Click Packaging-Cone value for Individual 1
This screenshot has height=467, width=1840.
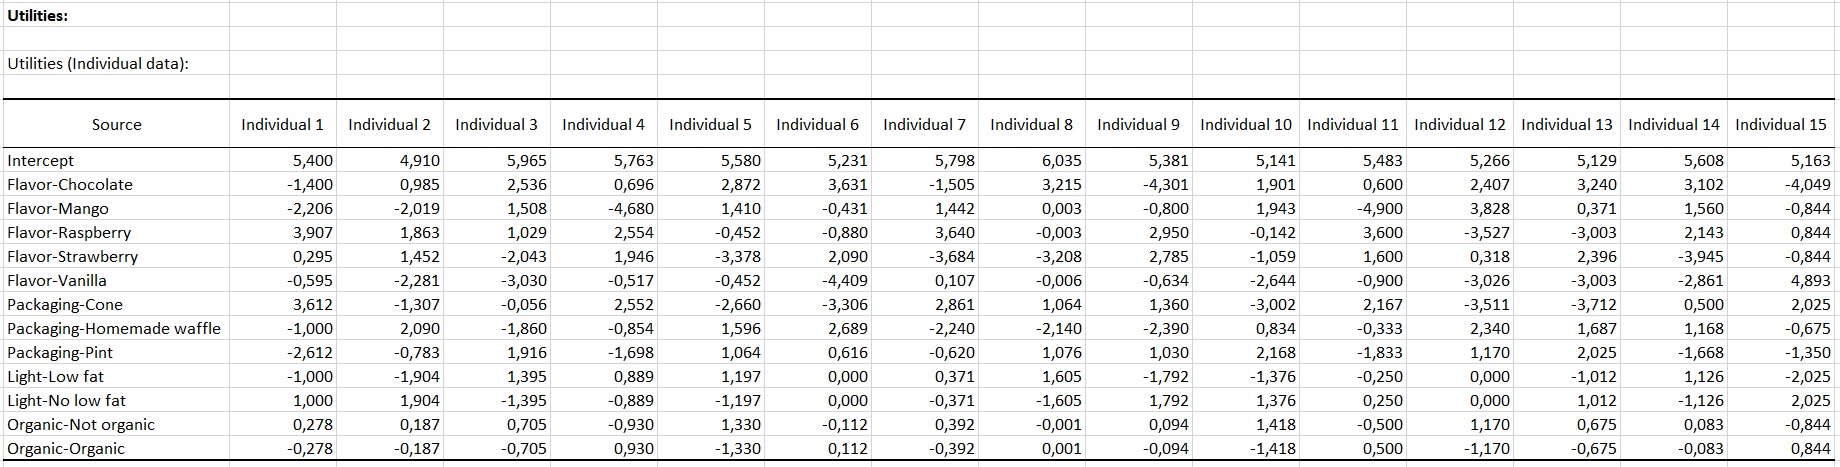[312, 305]
